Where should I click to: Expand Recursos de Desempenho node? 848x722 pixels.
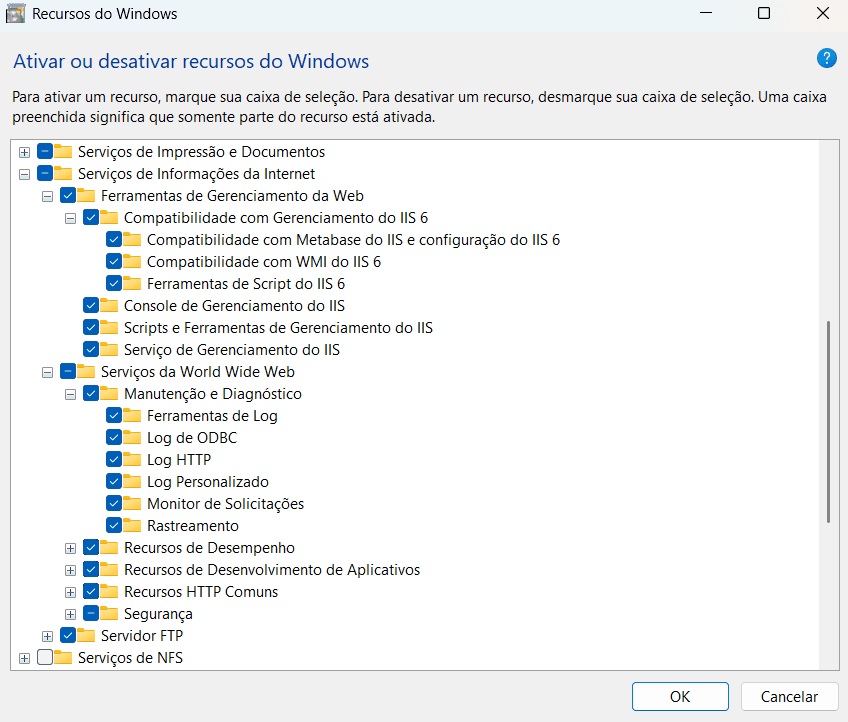(70, 548)
